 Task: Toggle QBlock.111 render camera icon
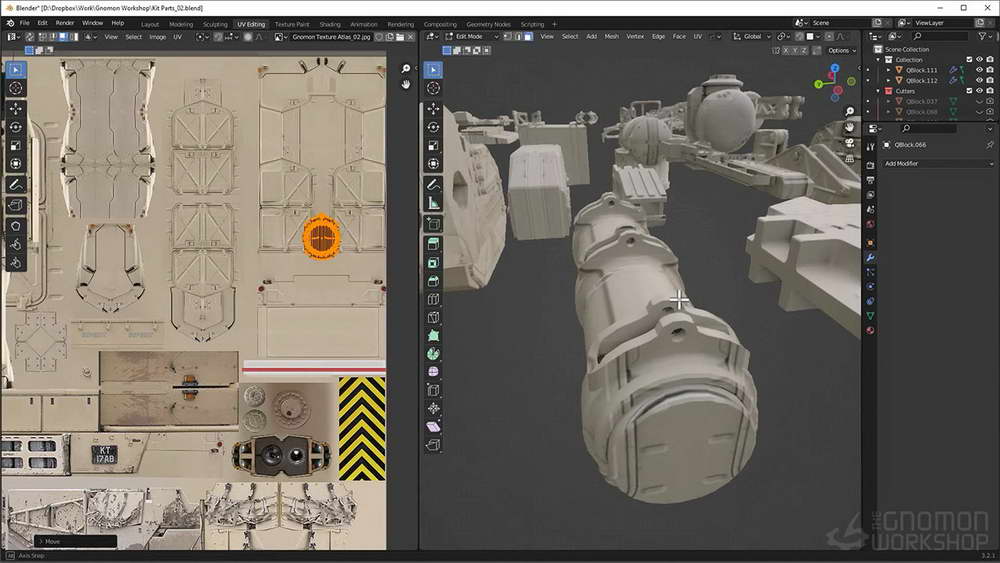point(990,70)
